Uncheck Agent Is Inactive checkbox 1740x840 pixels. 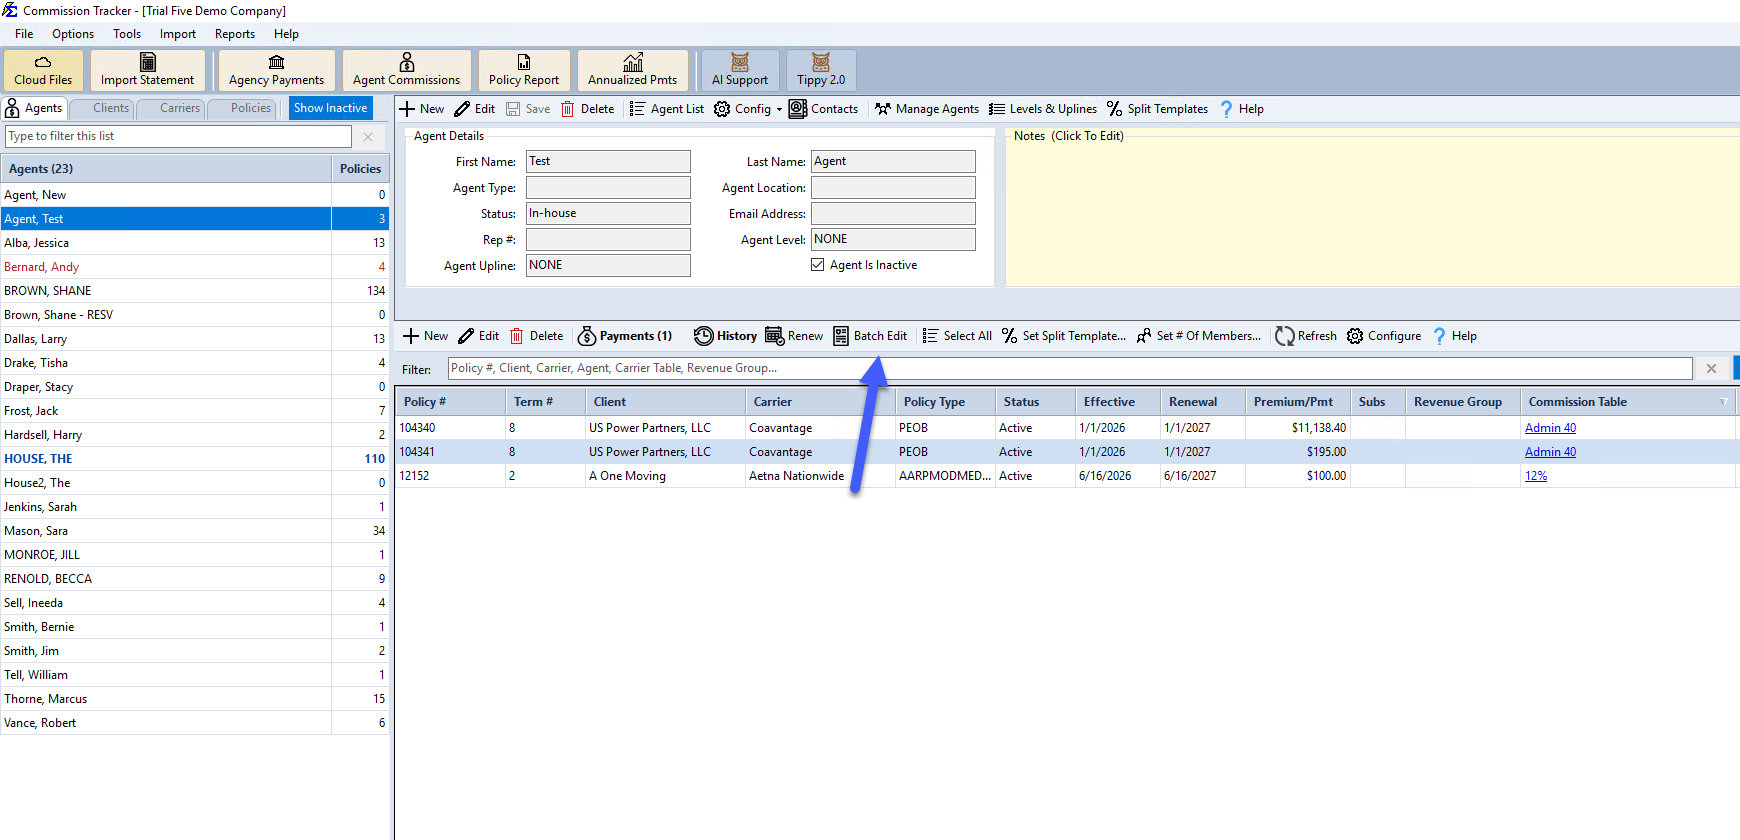818,265
